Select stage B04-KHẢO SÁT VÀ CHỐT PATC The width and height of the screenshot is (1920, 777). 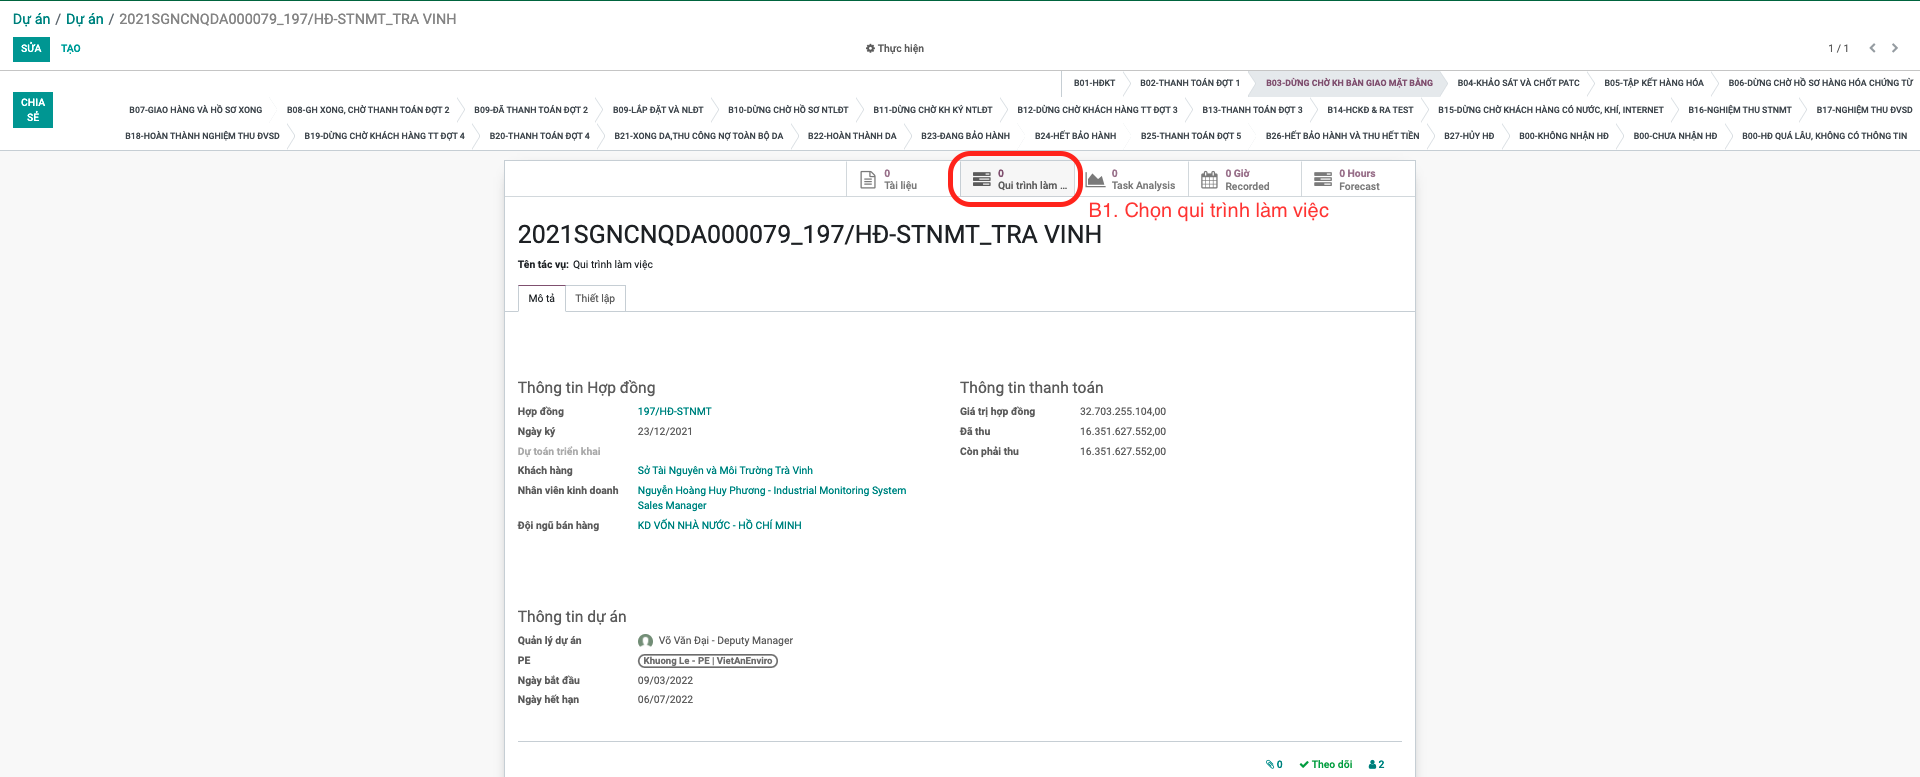(1518, 83)
